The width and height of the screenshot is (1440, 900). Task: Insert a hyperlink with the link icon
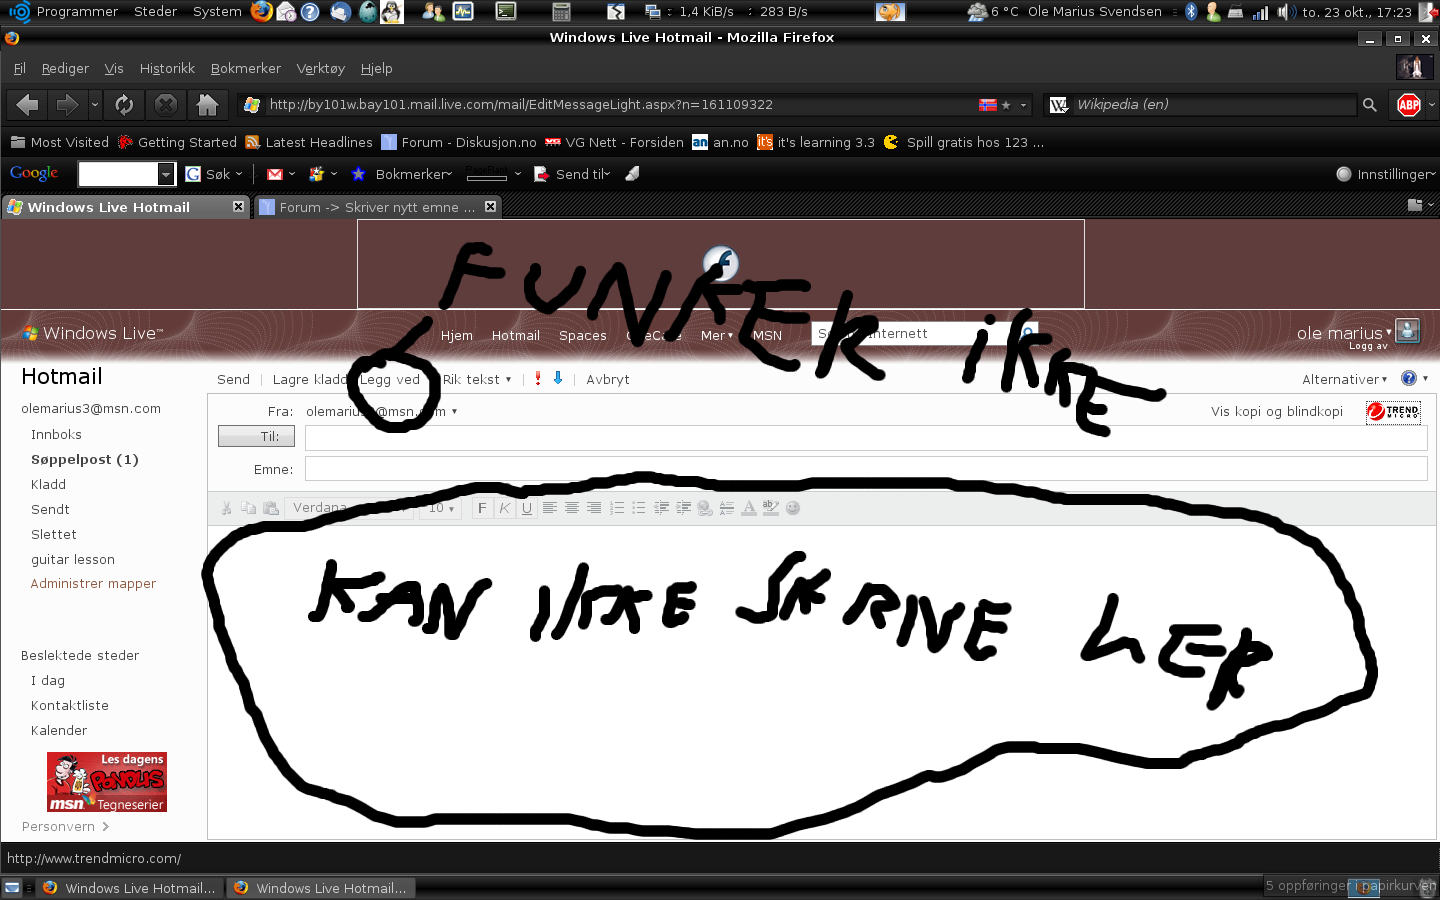pos(705,508)
